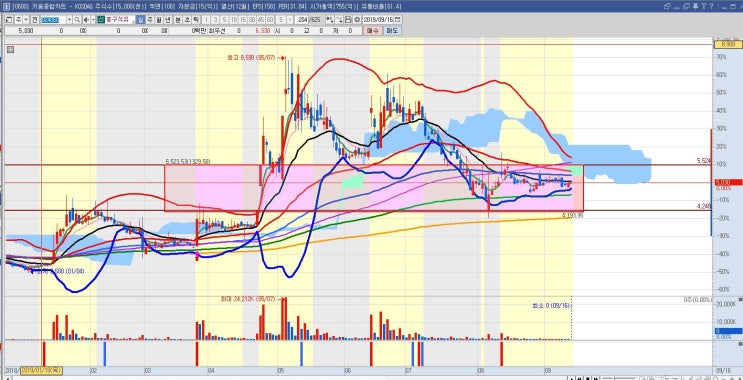Click the T font icon in title bar
Viewport: 743px width, 380px height.
704,6
